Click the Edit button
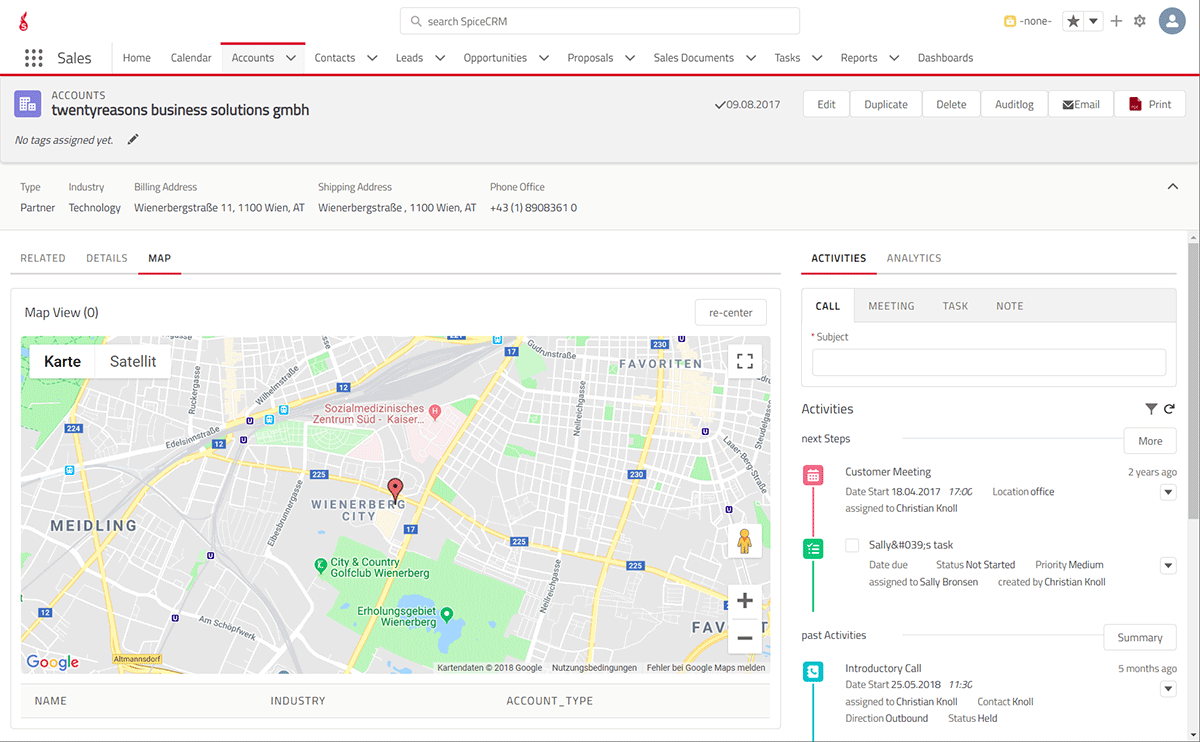Viewport: 1200px width, 742px height. pyautogui.click(x=826, y=104)
